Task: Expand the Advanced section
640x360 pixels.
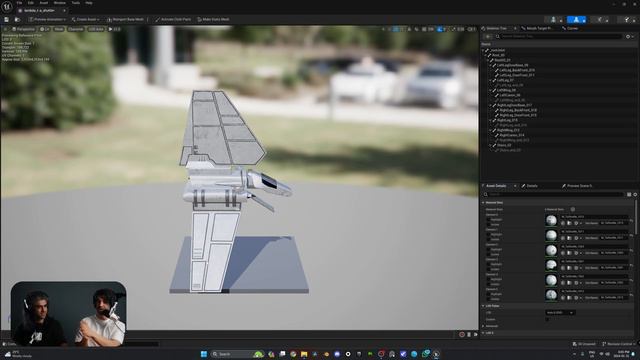Action: [x=484, y=326]
